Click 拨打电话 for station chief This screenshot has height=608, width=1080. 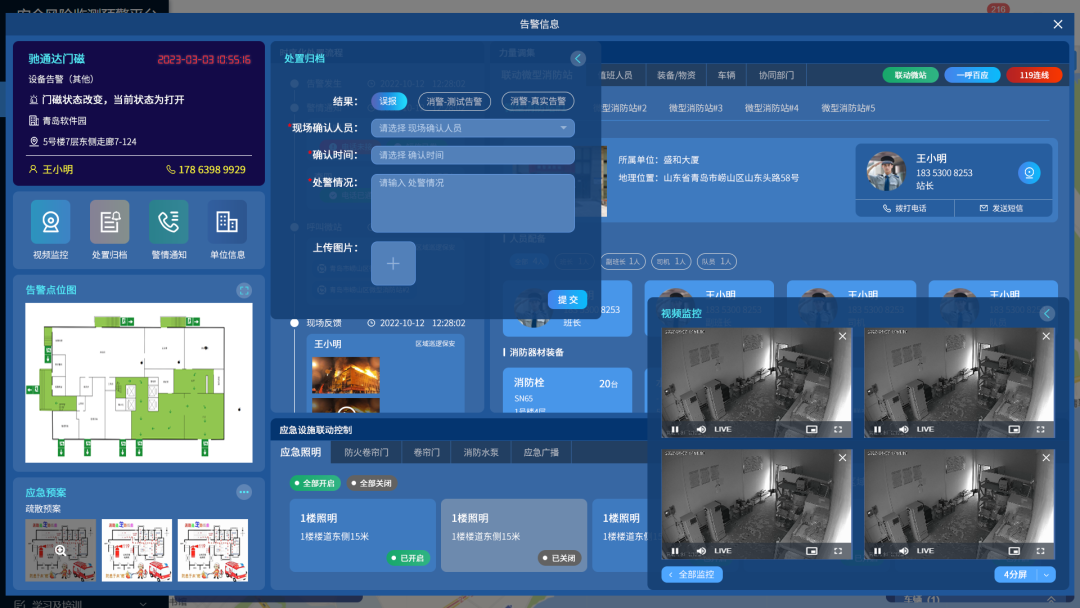coord(904,208)
